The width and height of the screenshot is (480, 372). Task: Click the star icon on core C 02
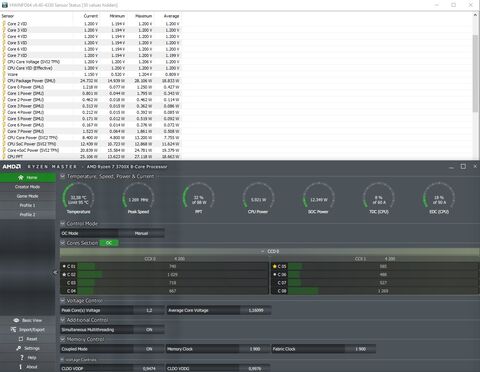coord(64,275)
